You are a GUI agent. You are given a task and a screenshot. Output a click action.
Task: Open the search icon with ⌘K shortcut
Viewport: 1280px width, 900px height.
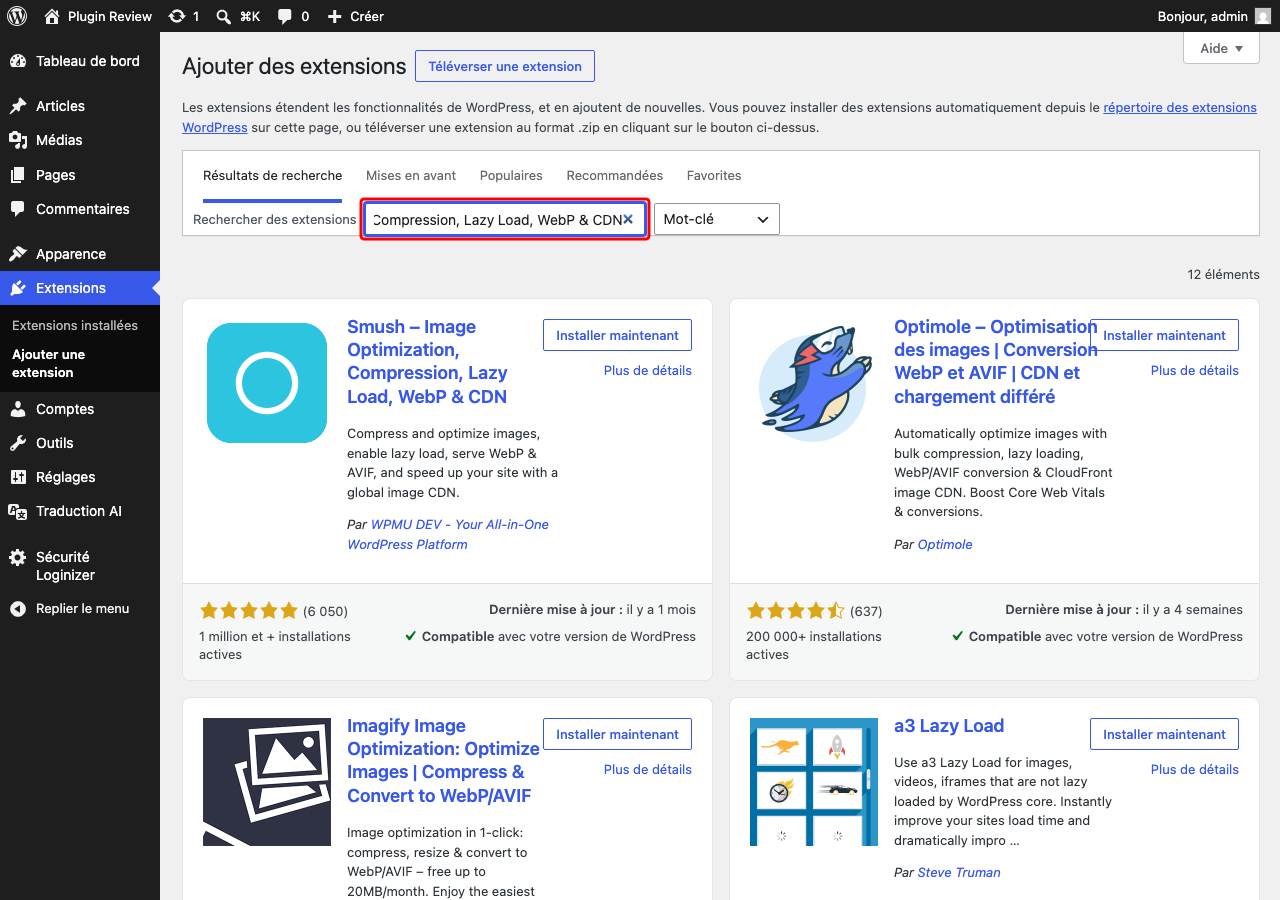coord(223,16)
